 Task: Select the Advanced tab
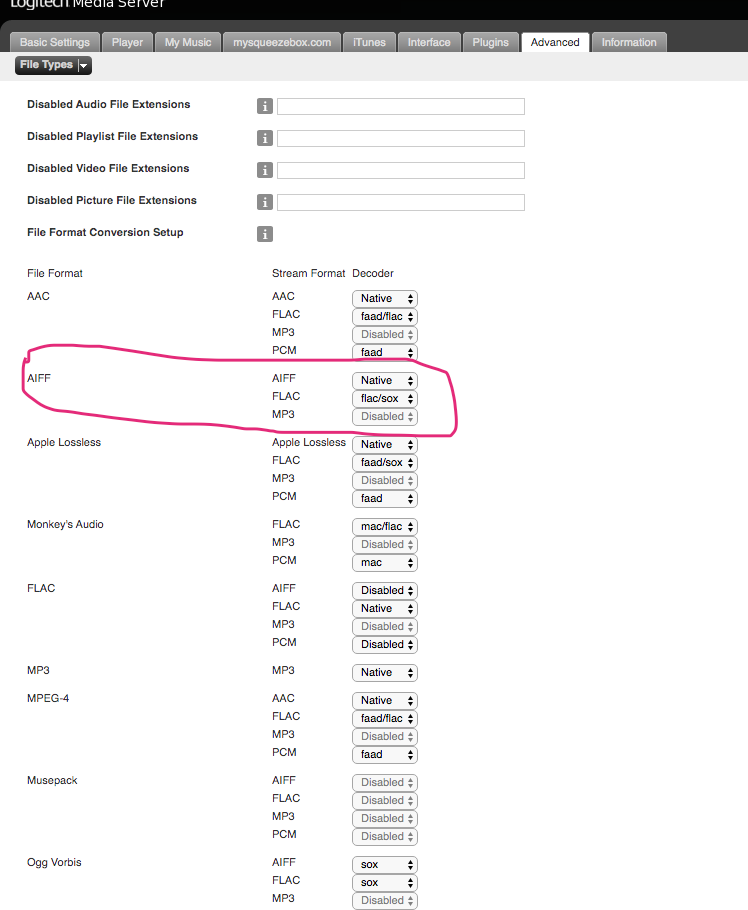coord(555,42)
